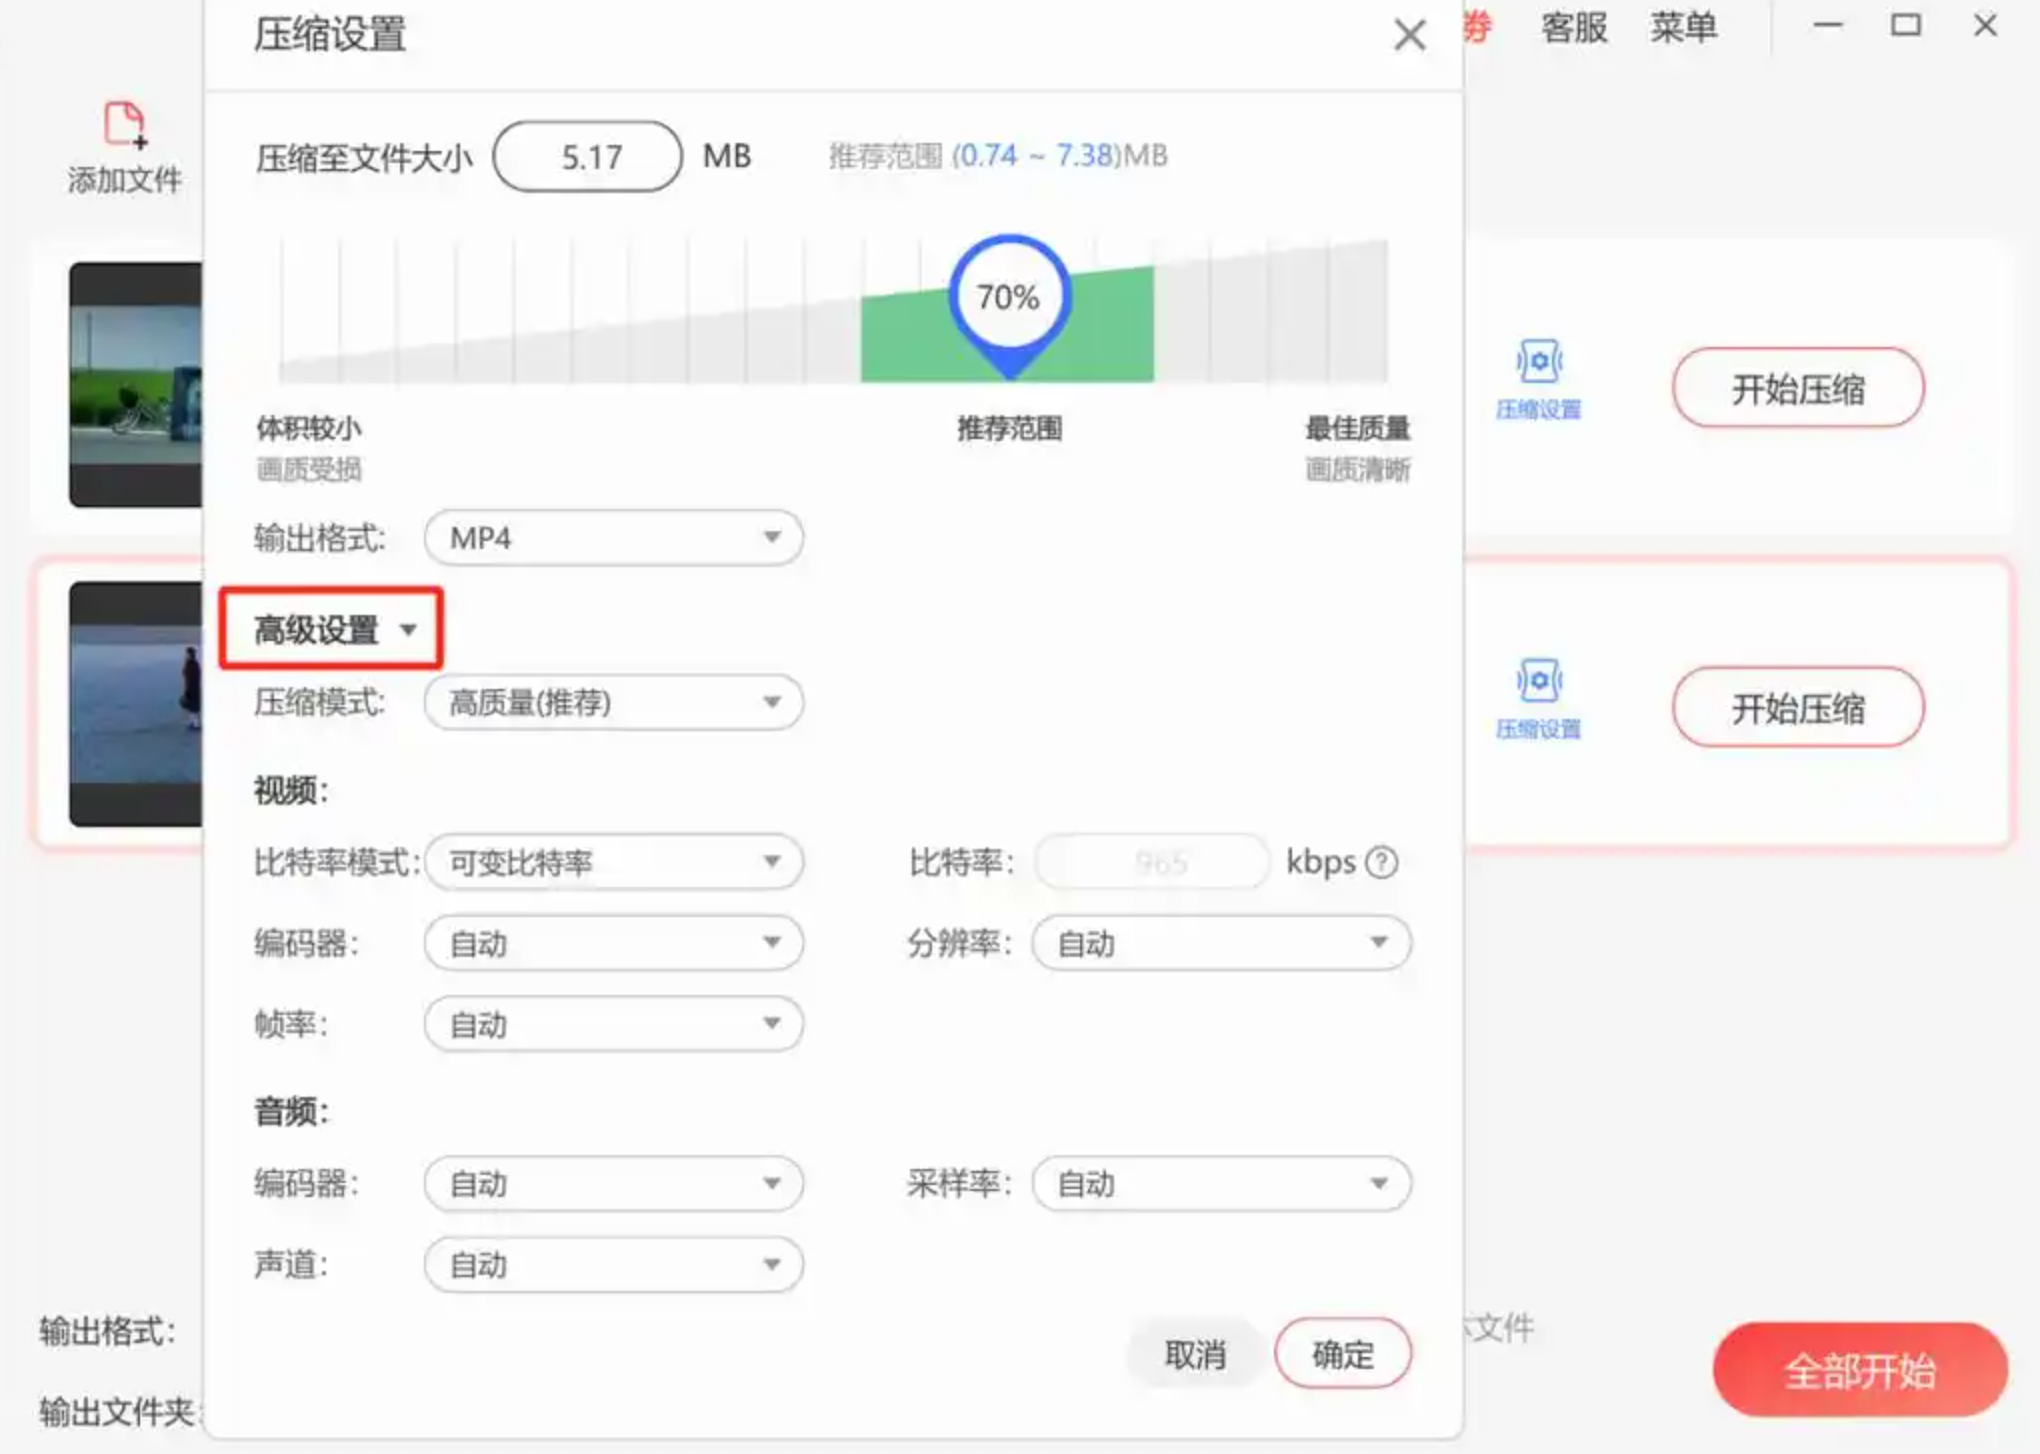Viewport: 2040px width, 1454px height.
Task: Open compression settings icon for first video
Action: (x=1538, y=362)
